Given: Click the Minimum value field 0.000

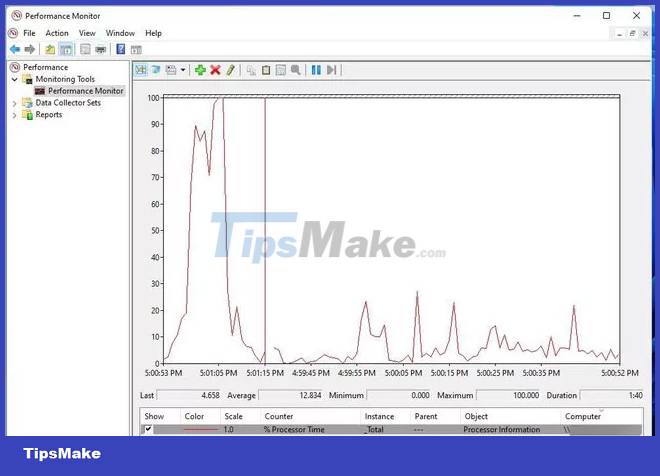Looking at the screenshot, I should point(399,395).
